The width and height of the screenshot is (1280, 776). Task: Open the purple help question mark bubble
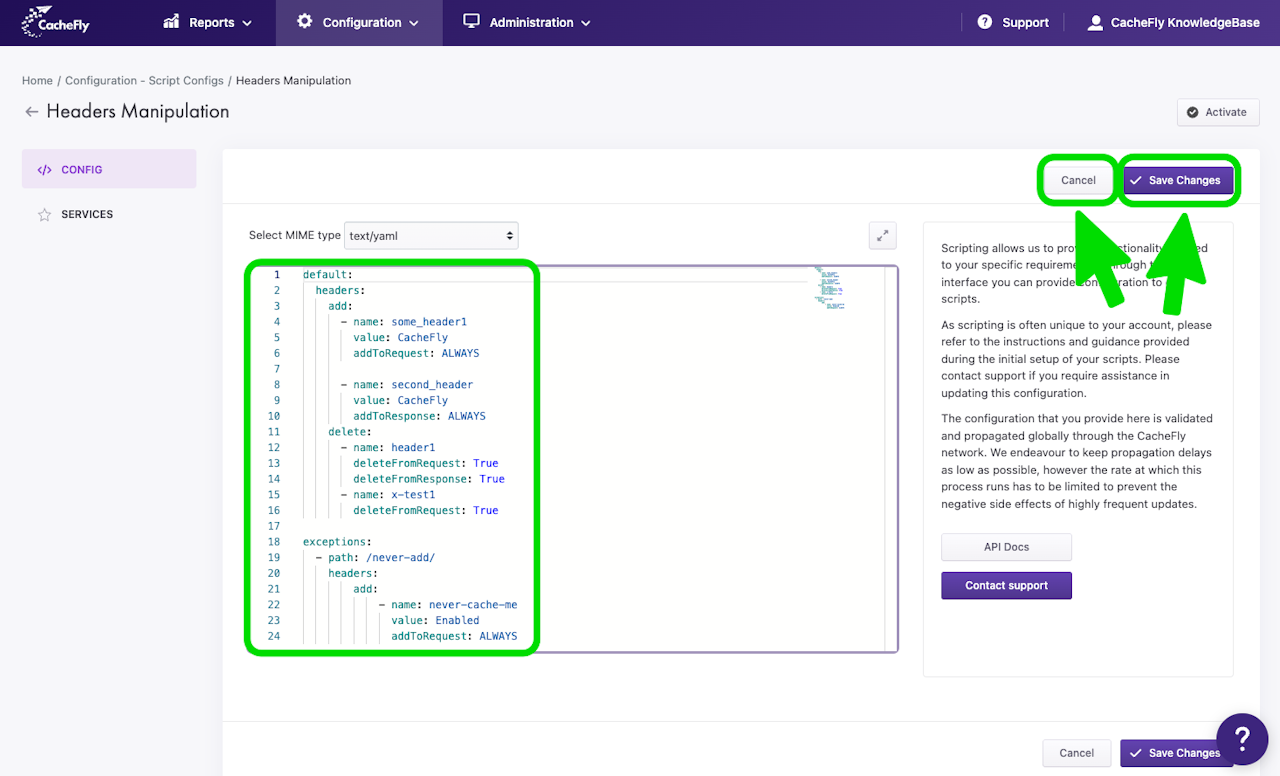(x=1242, y=739)
